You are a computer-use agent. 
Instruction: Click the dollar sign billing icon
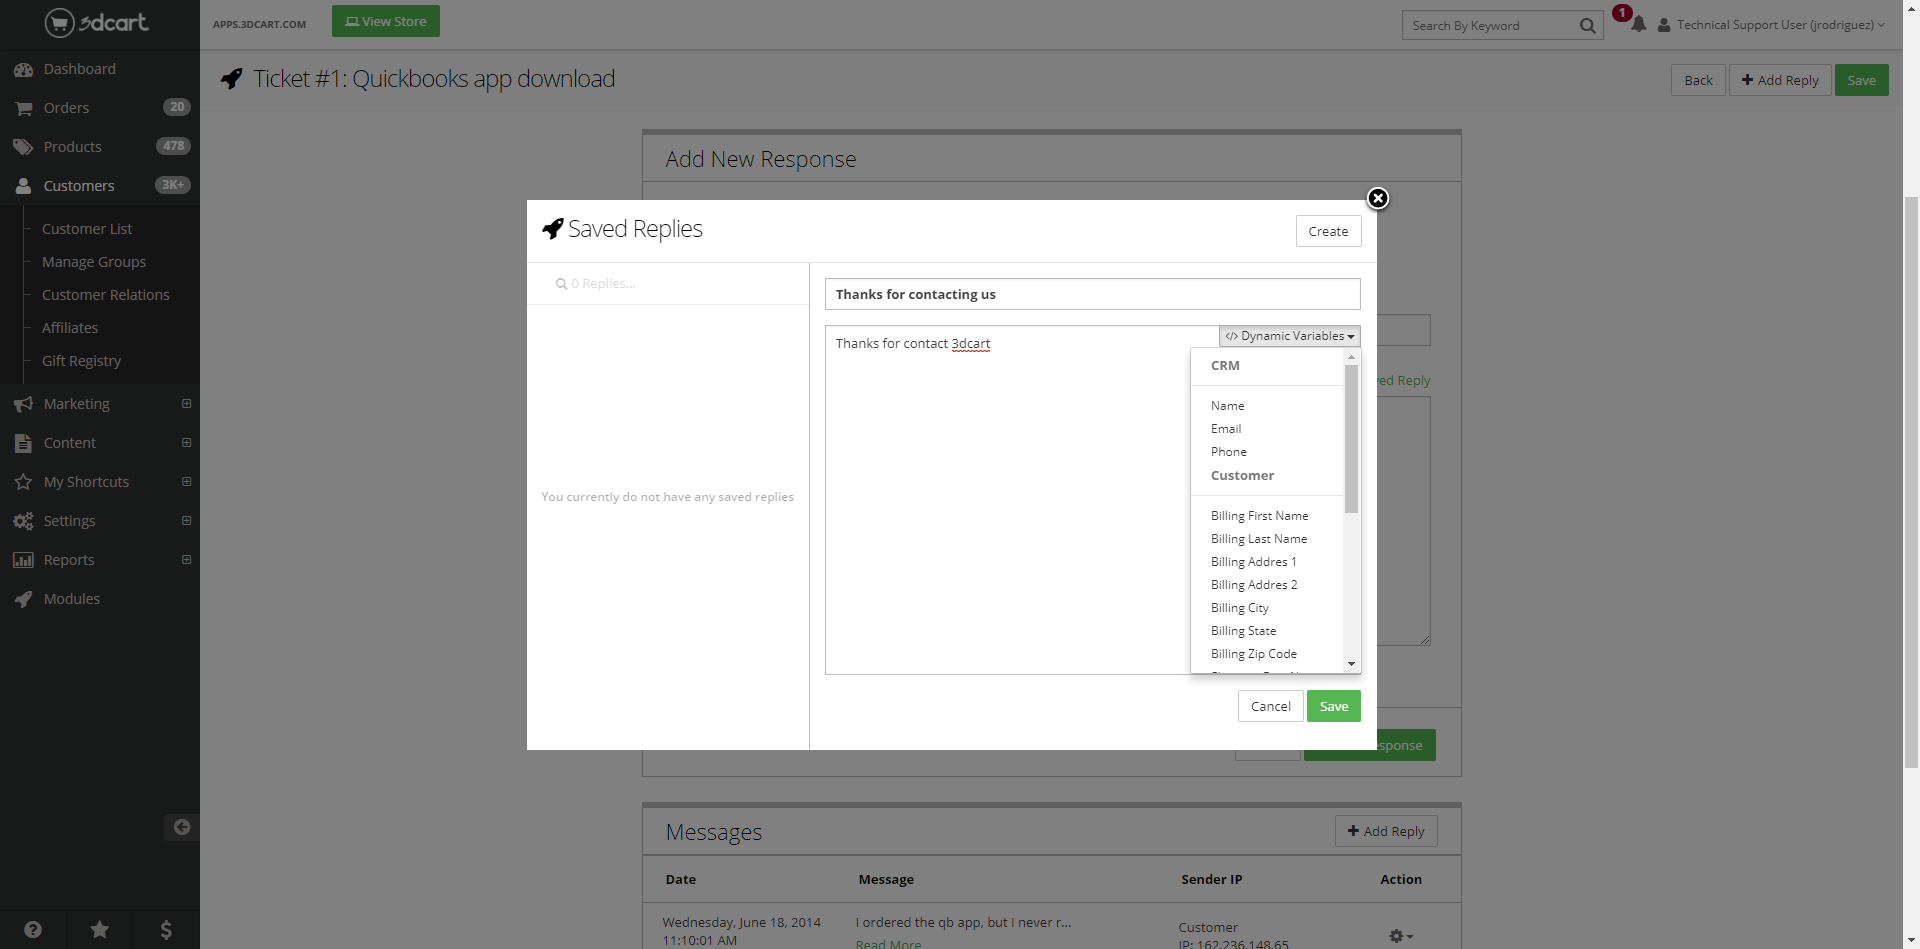point(166,930)
